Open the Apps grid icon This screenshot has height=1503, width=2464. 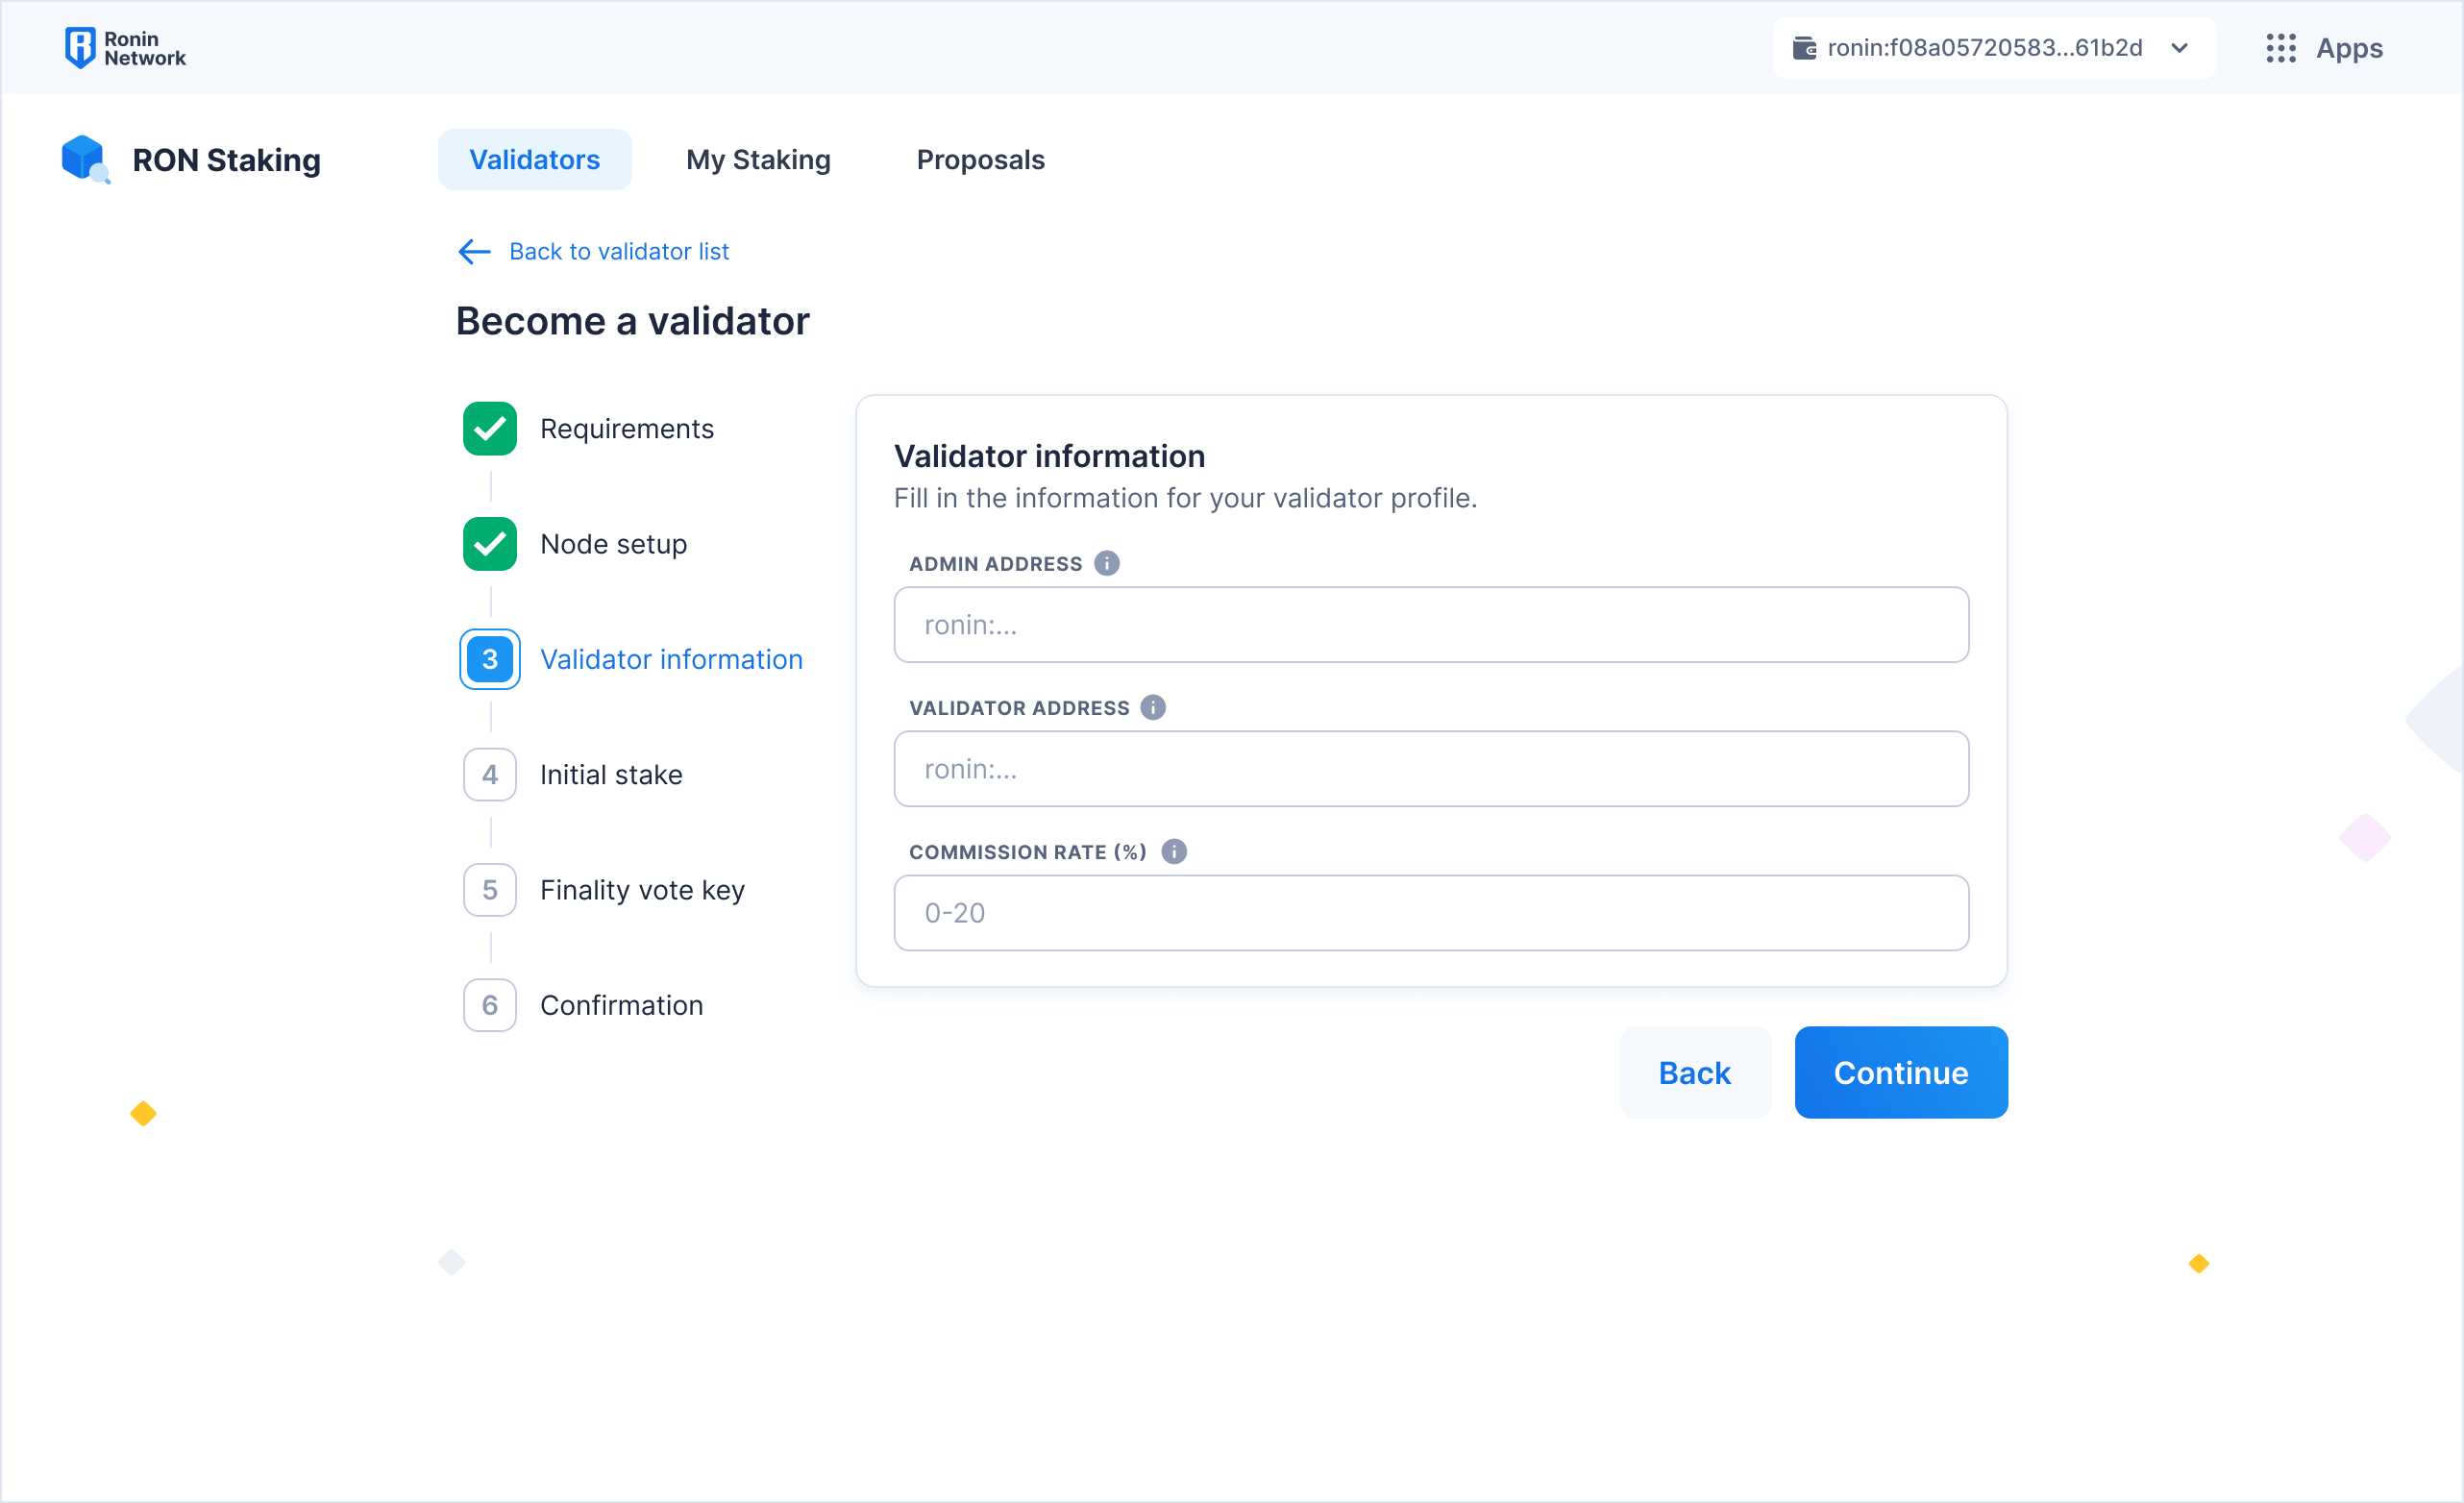[x=2281, y=48]
